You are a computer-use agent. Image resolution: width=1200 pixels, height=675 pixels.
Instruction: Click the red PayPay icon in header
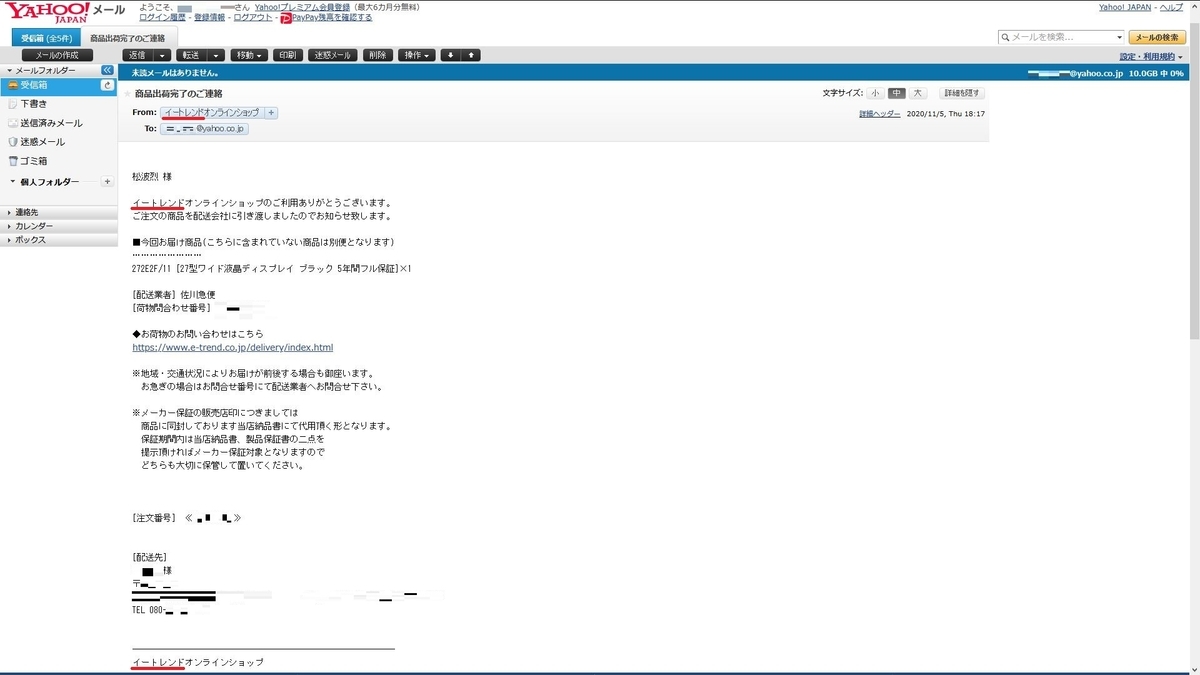(286, 18)
